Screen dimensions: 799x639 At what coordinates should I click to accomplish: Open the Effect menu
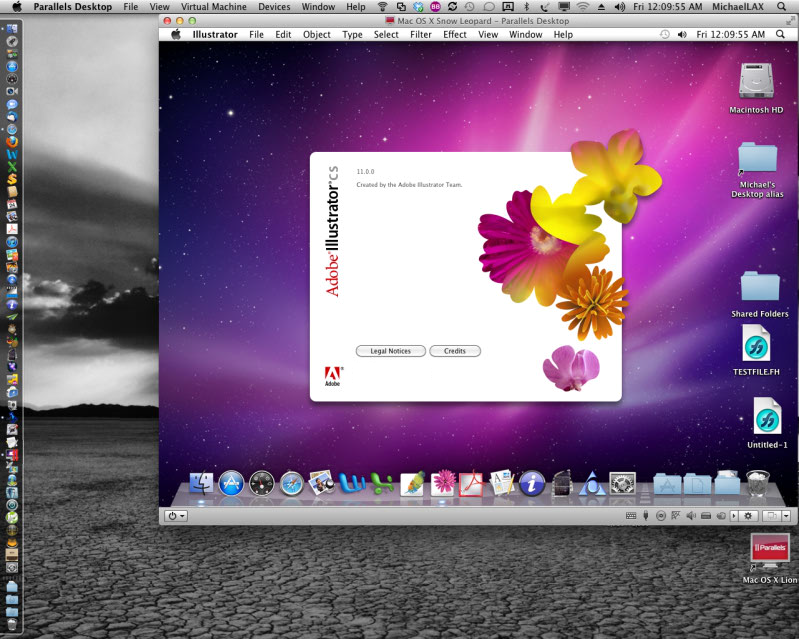(x=455, y=34)
